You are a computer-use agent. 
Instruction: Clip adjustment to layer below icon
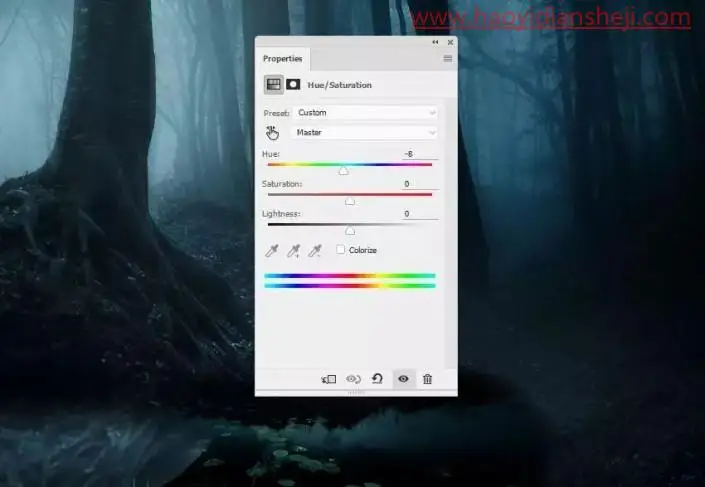coord(329,379)
